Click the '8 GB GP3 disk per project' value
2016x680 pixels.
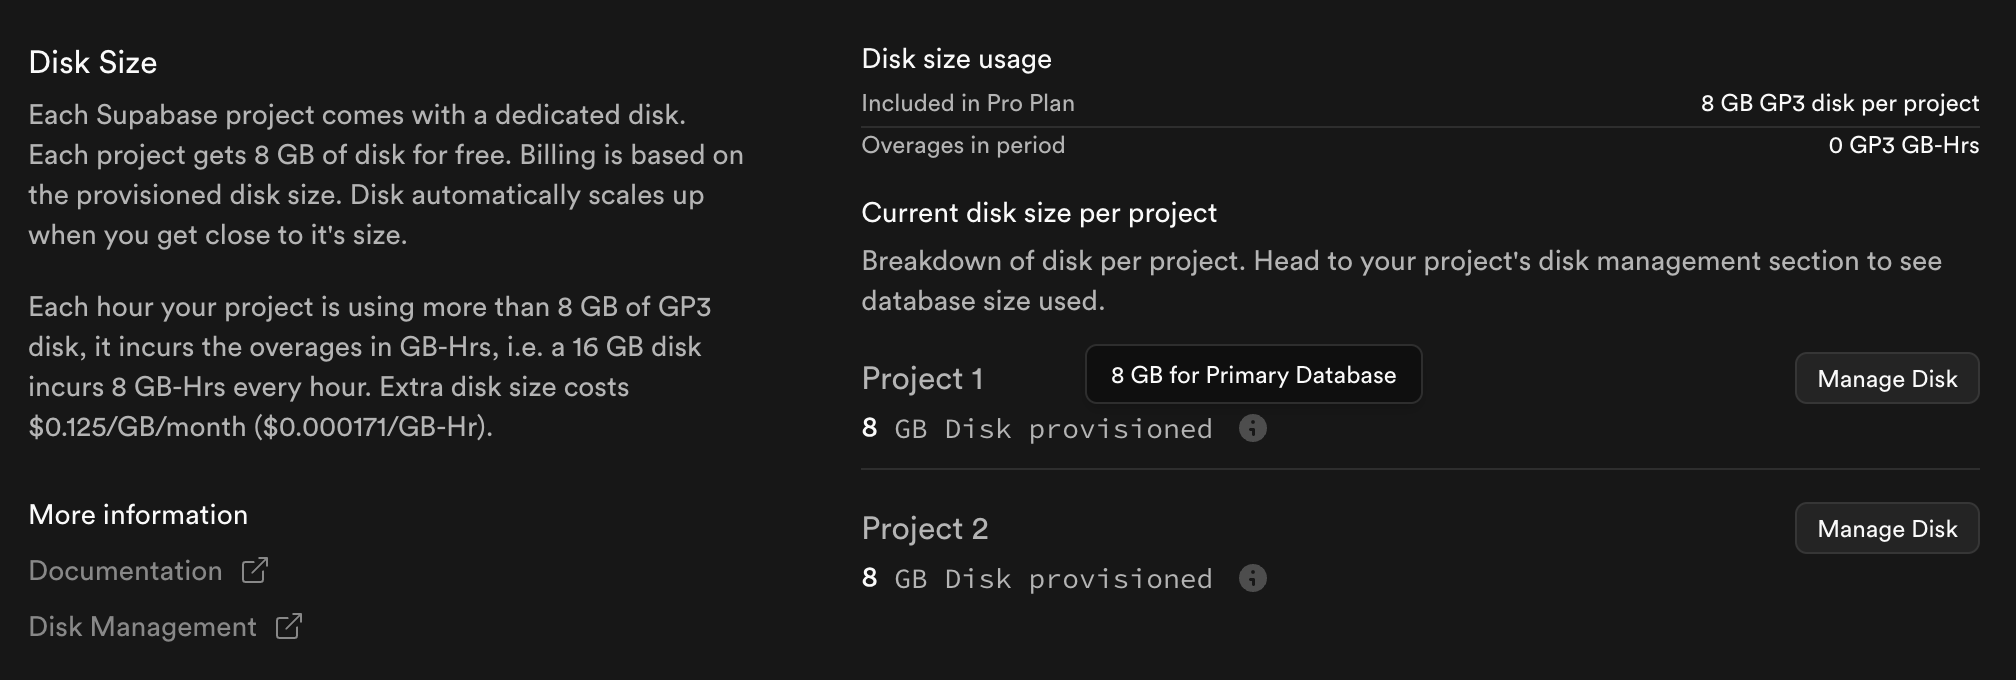1839,104
